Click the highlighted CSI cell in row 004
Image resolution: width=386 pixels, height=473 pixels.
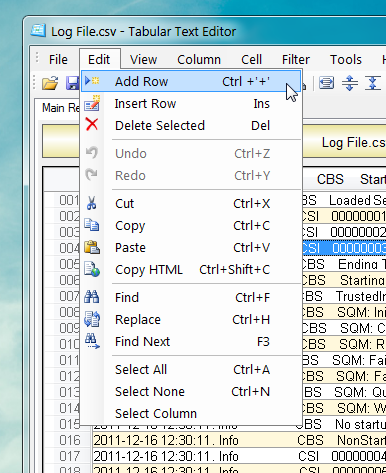pos(311,248)
